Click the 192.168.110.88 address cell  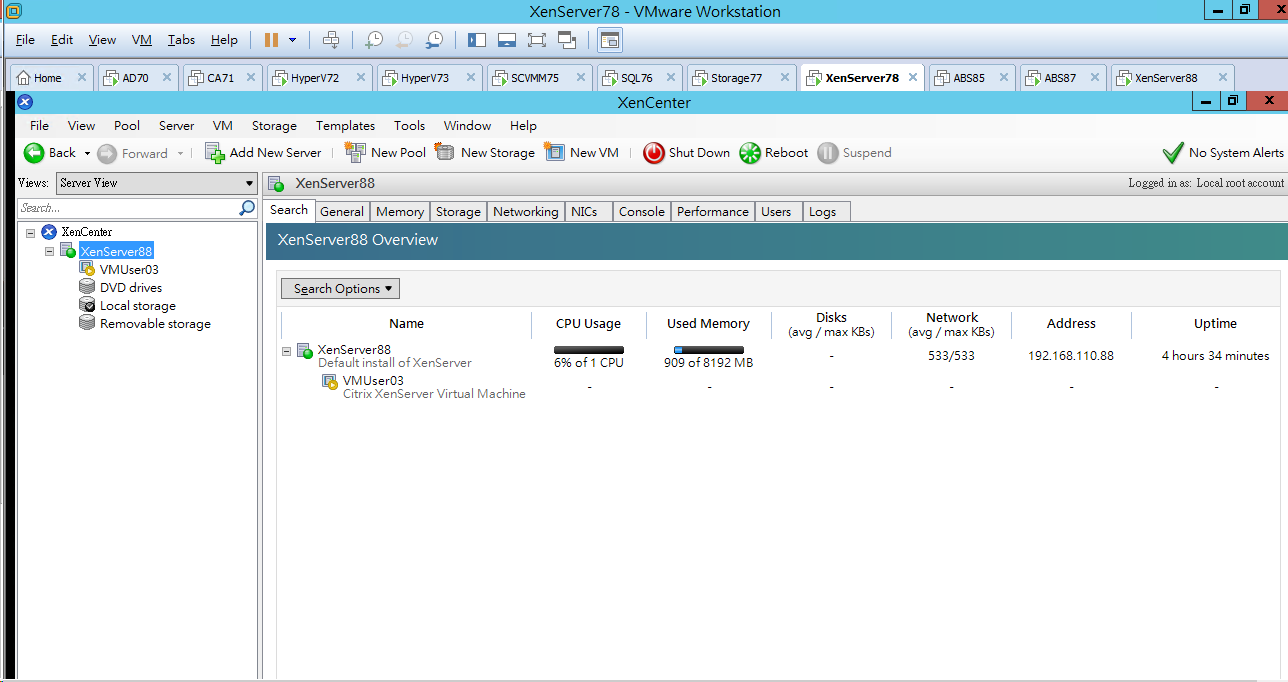1071,356
